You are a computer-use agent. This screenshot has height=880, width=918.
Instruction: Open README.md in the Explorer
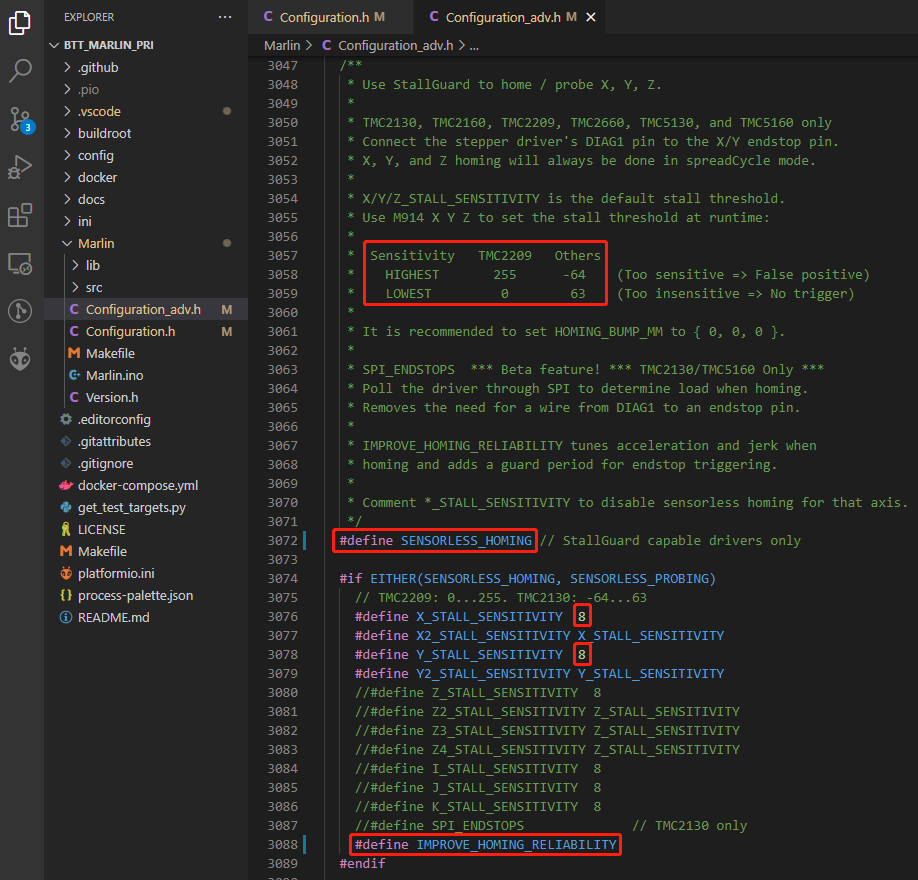(x=112, y=617)
